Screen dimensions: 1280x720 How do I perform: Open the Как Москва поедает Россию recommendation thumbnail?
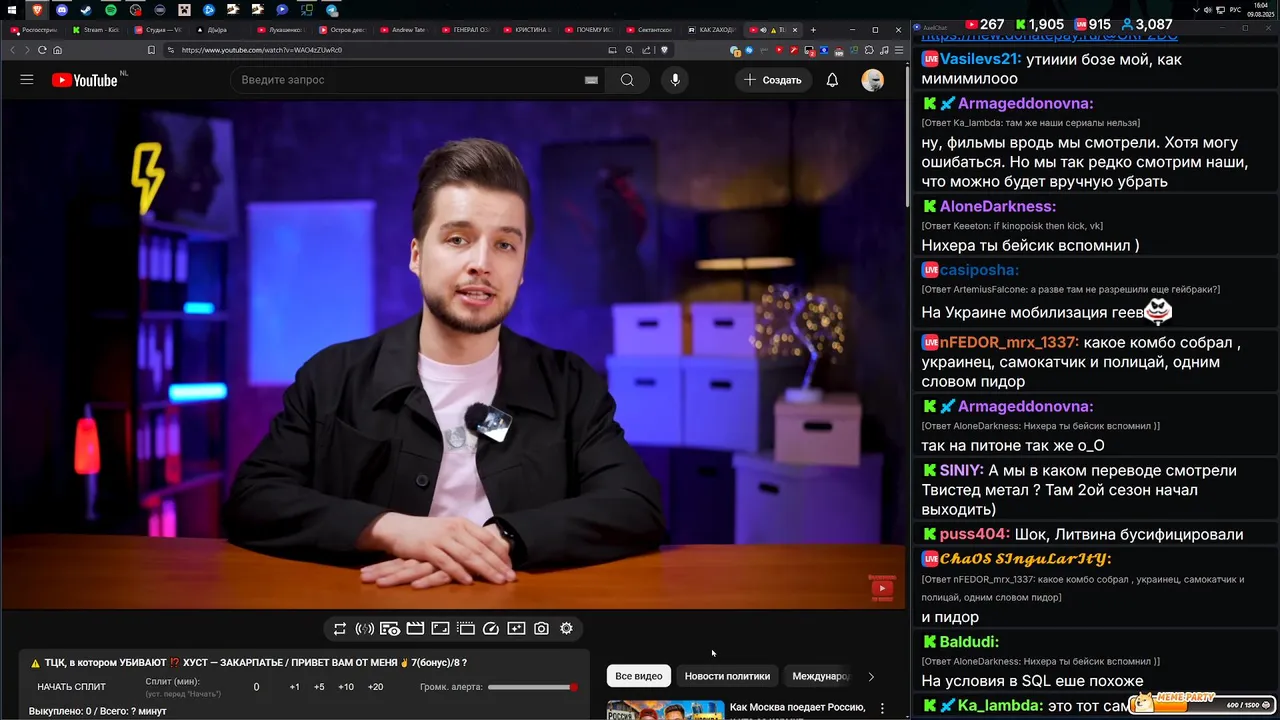click(x=665, y=710)
